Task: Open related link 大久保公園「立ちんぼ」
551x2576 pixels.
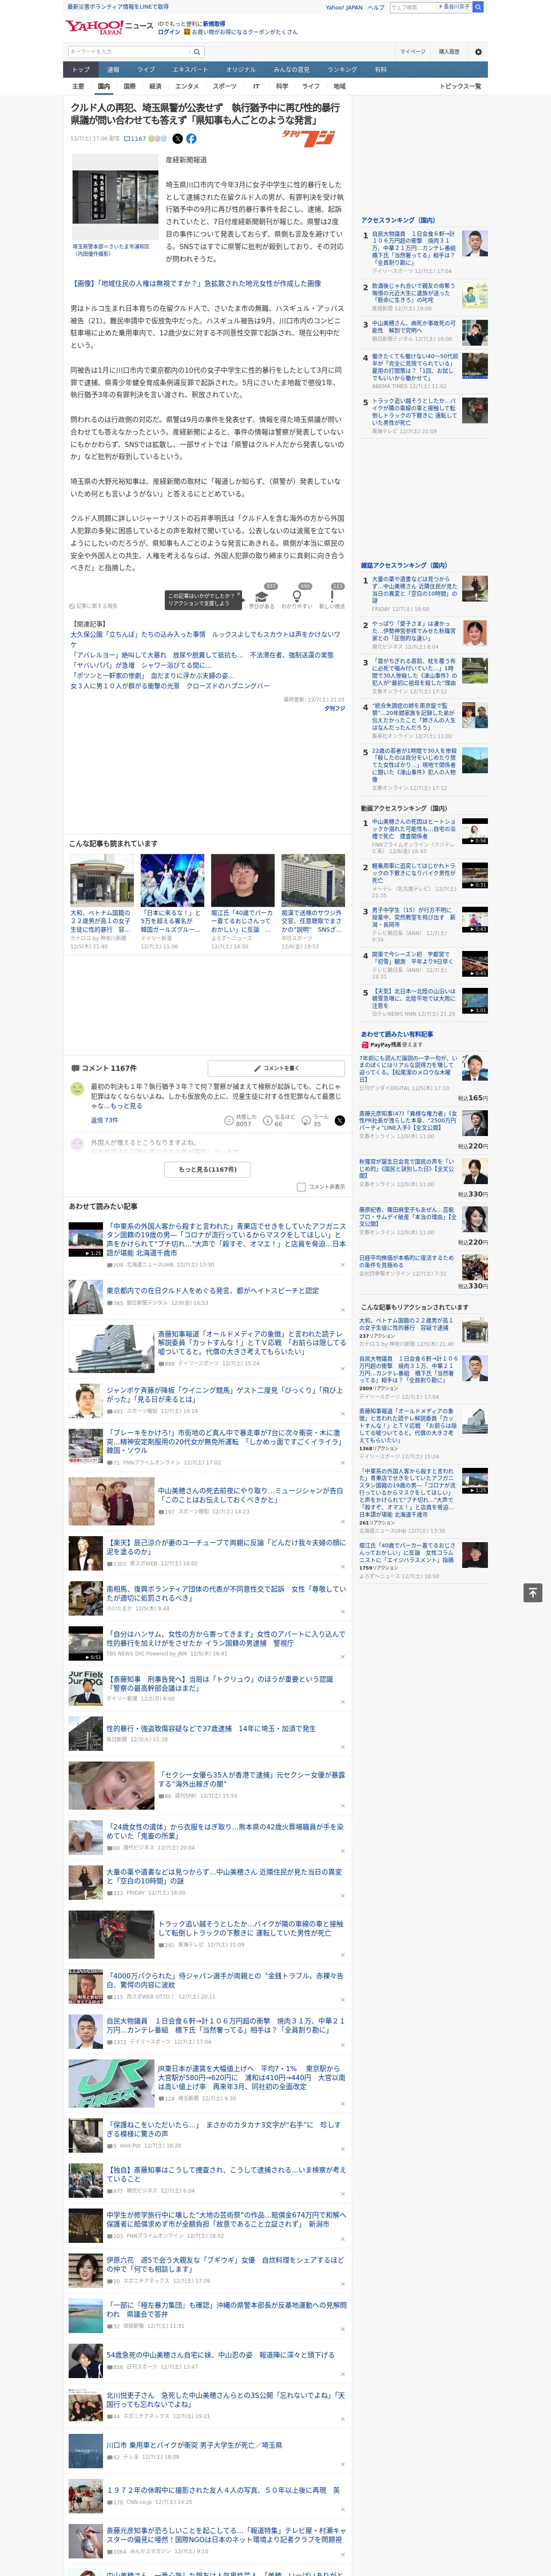Action: click(206, 639)
